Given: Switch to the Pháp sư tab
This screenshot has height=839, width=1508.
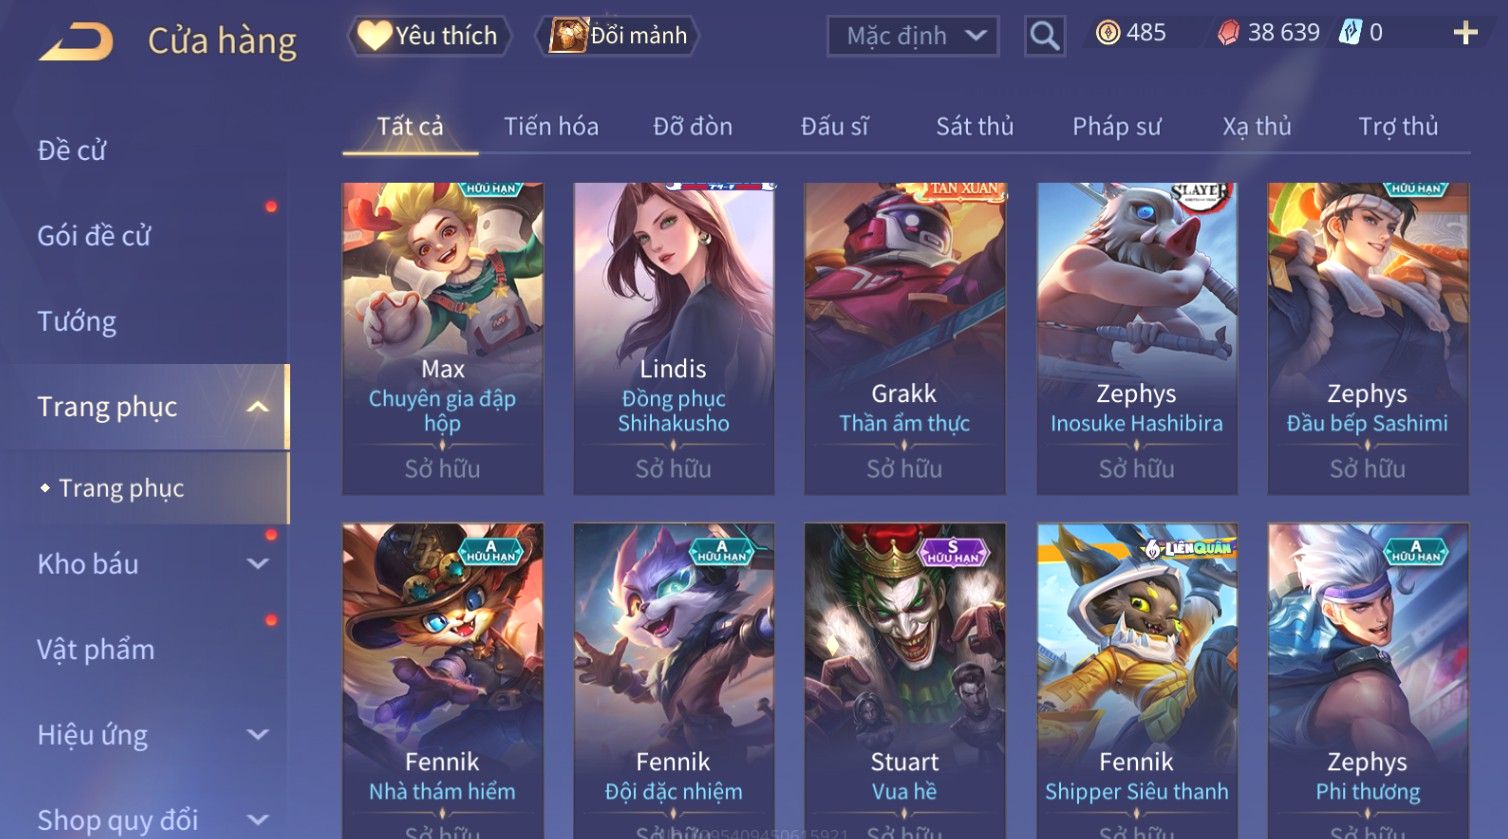Looking at the screenshot, I should [1117, 126].
